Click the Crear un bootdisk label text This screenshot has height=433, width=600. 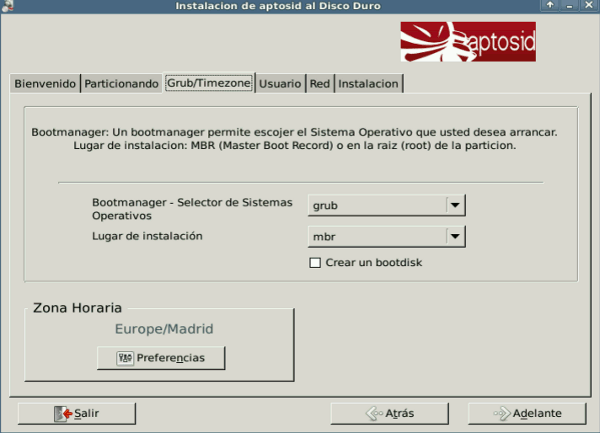[x=374, y=262]
